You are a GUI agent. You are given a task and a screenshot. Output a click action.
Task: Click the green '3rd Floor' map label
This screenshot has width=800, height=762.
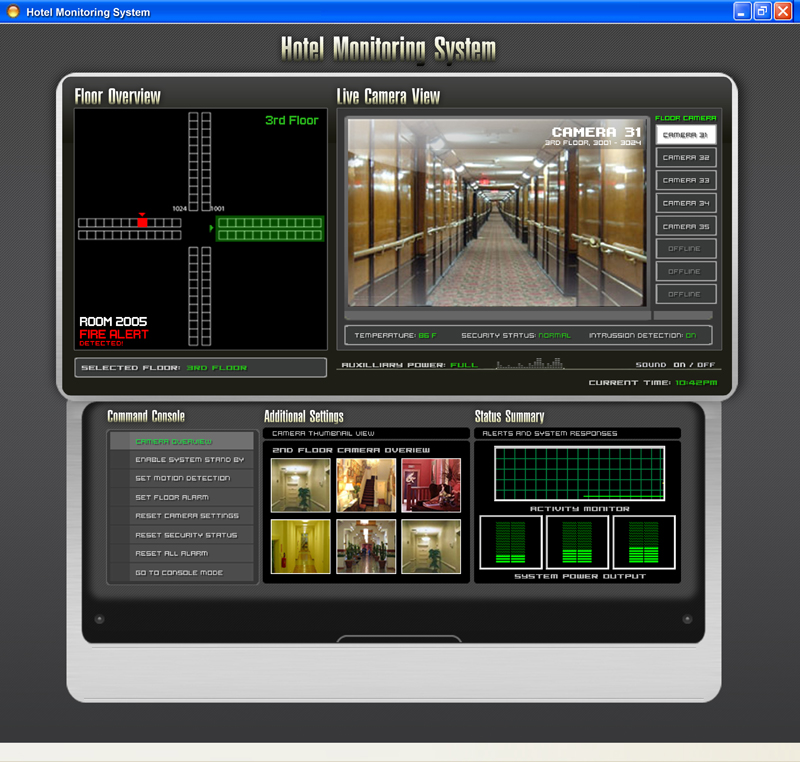pos(291,120)
